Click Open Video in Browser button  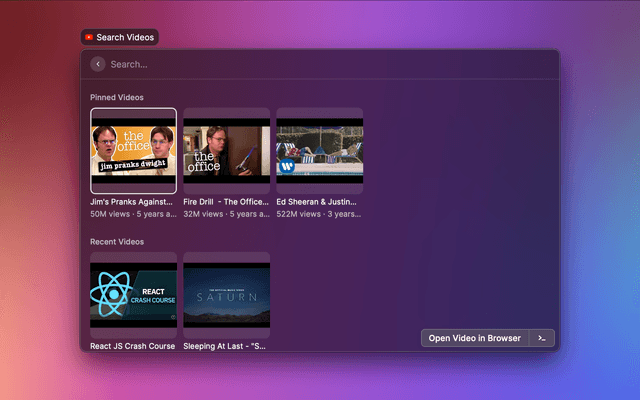point(475,338)
